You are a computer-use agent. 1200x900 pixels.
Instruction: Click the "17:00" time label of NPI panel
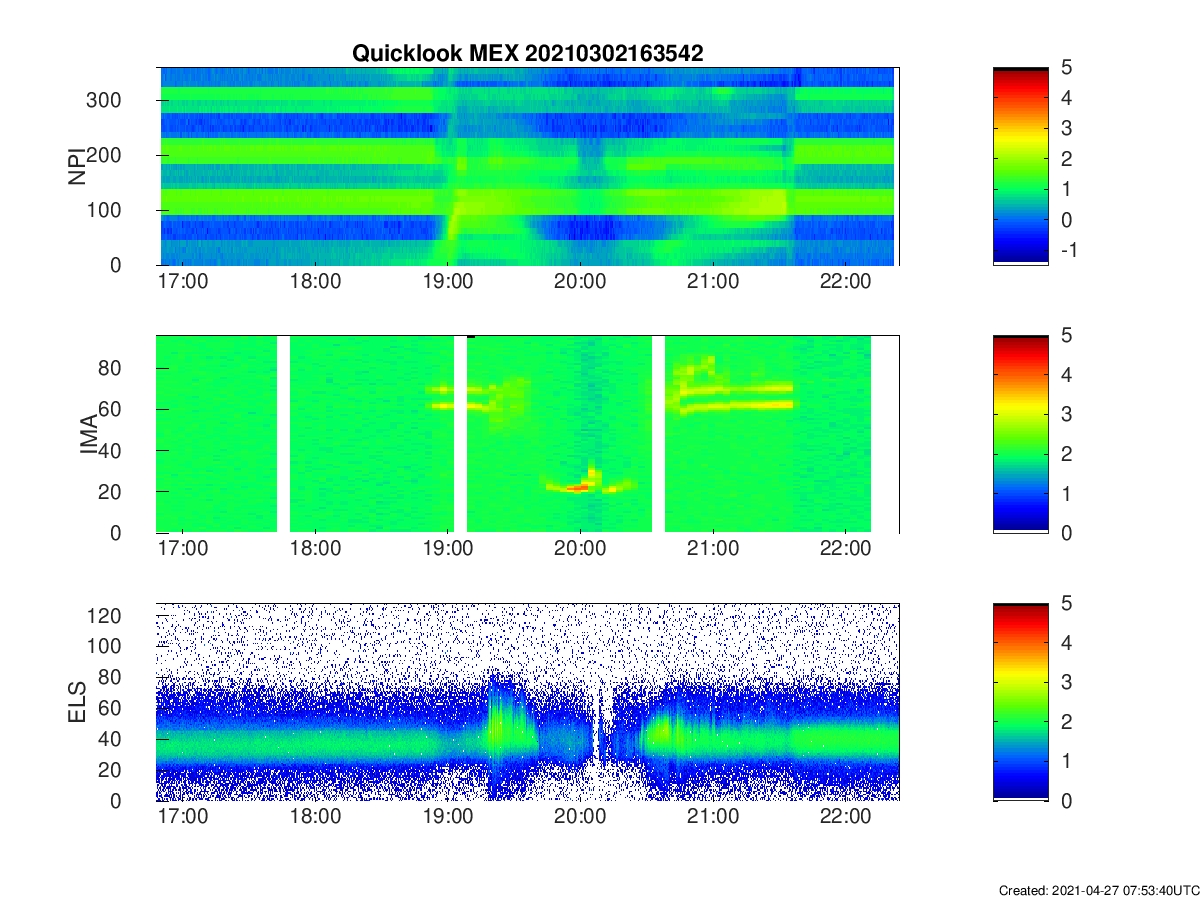(183, 282)
